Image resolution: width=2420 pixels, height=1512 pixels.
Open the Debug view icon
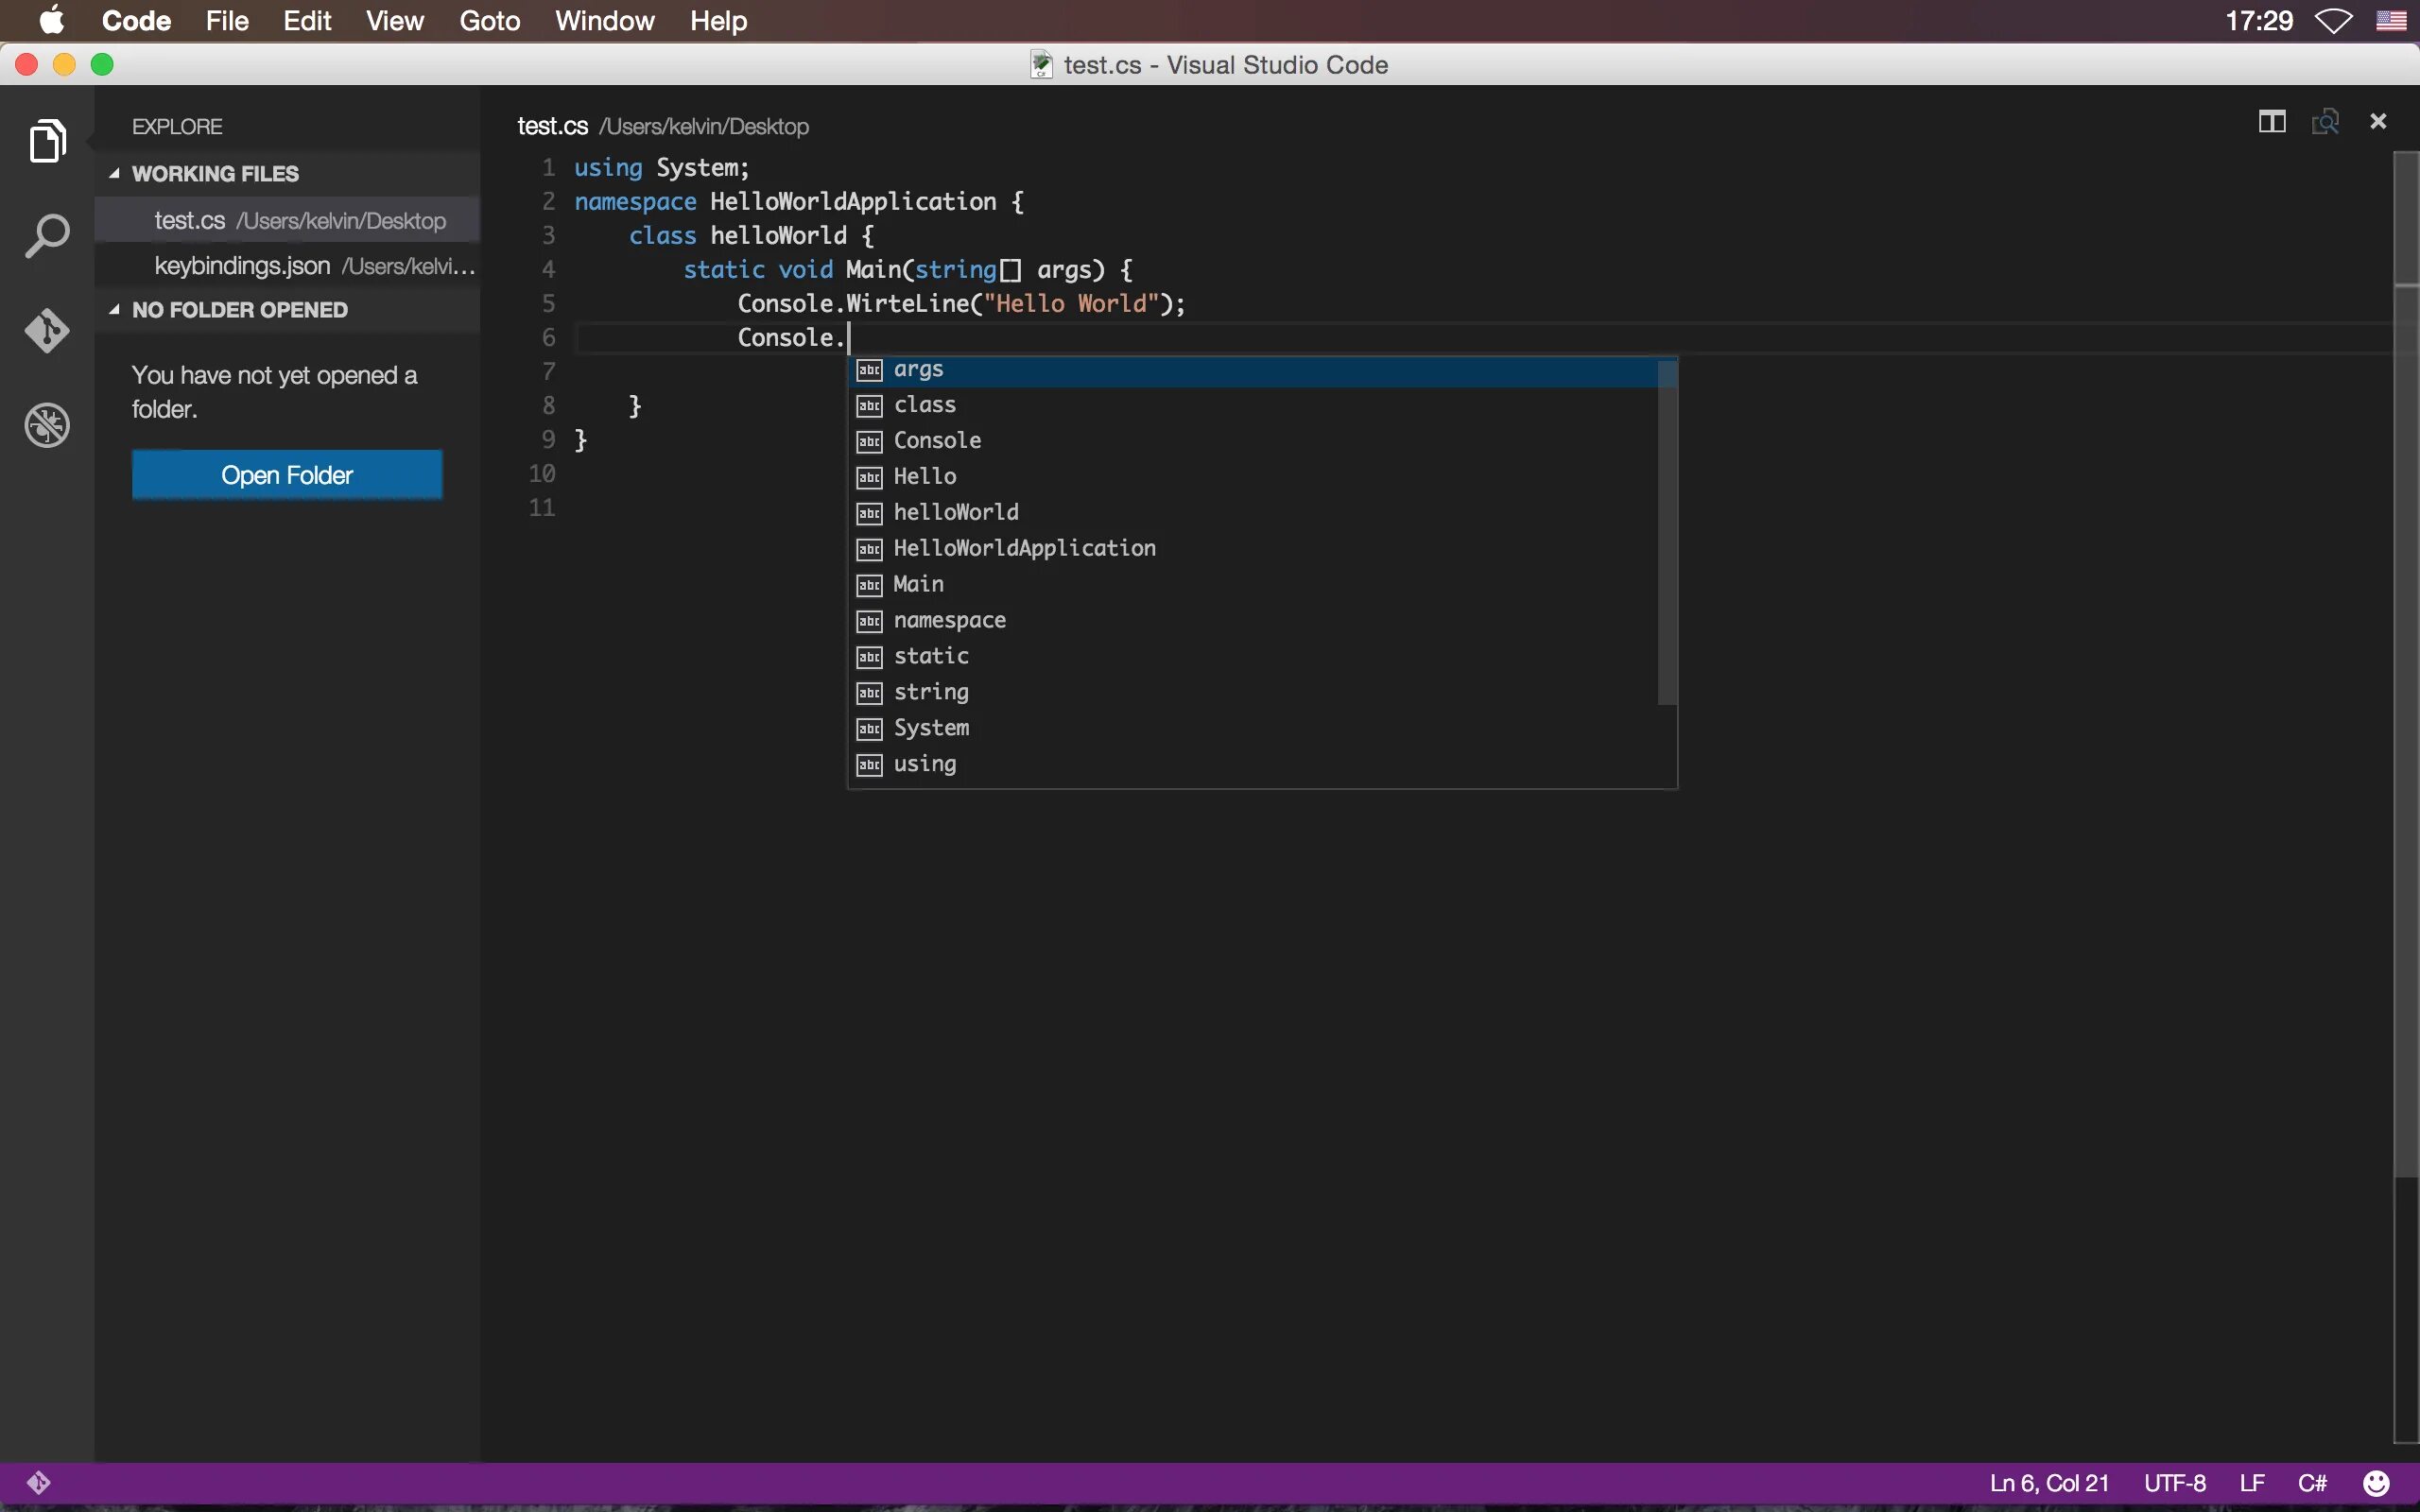(47, 426)
